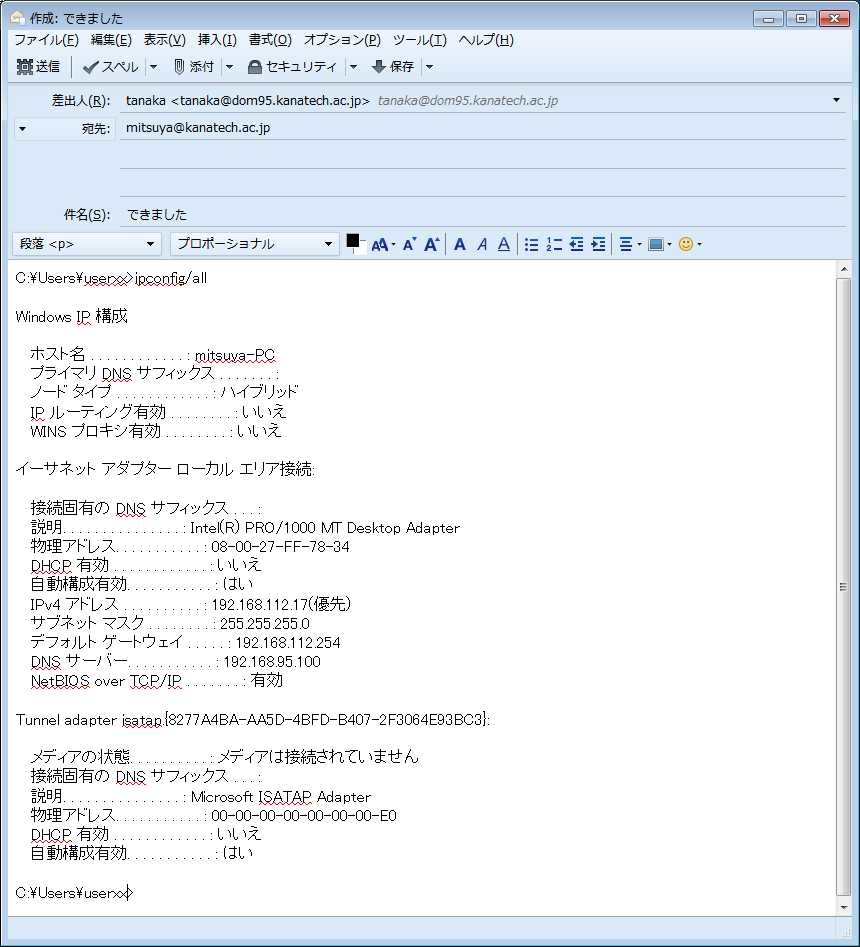Open the ファイル(F) menu

(47, 40)
